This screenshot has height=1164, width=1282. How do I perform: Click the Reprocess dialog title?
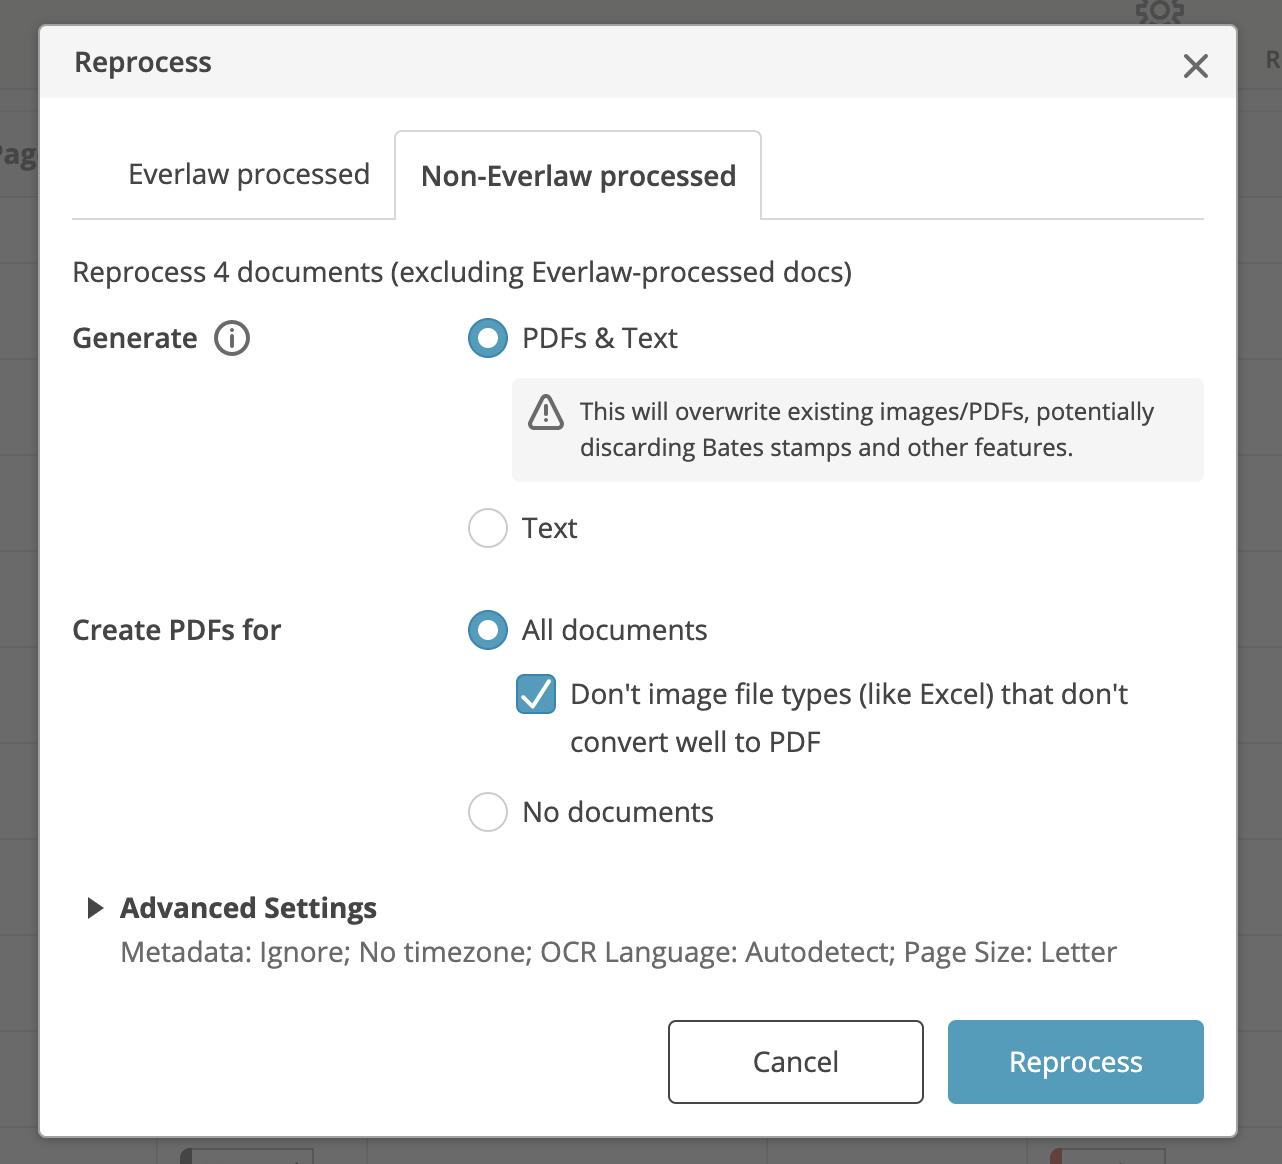(143, 62)
